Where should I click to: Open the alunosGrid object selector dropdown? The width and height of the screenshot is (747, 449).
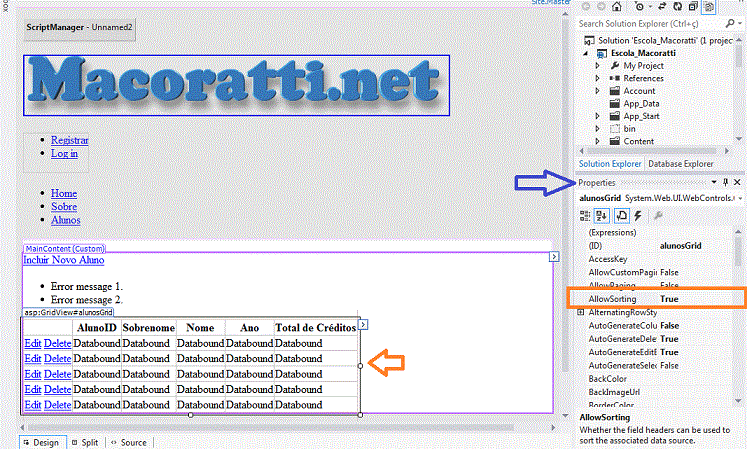click(x=740, y=198)
